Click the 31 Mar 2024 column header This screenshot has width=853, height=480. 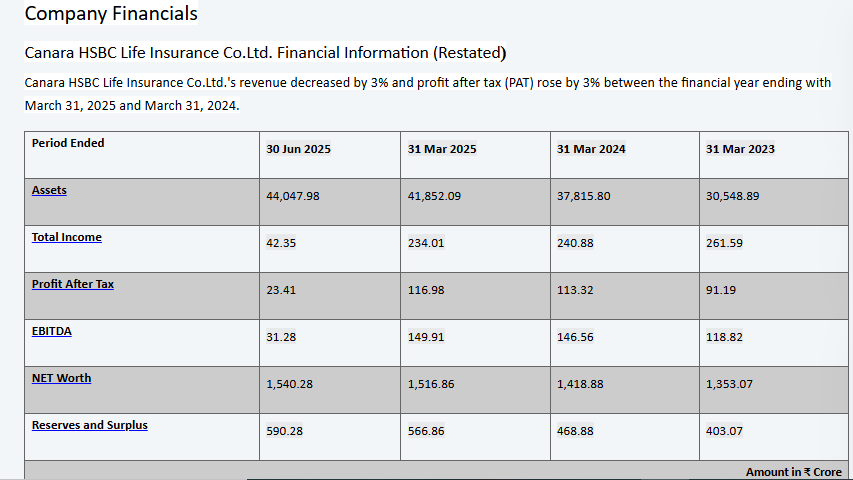(591, 149)
